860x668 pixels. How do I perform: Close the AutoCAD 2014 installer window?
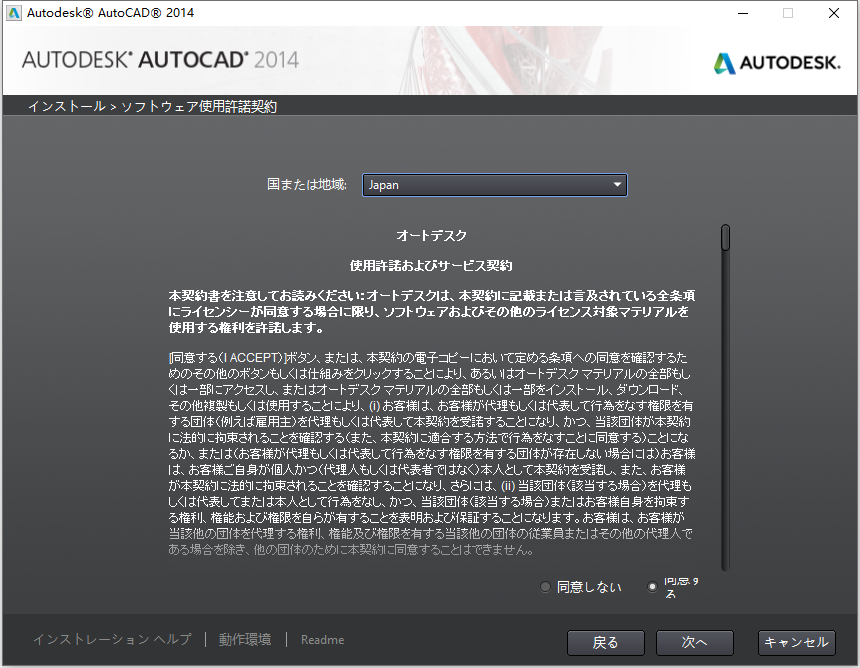(834, 13)
